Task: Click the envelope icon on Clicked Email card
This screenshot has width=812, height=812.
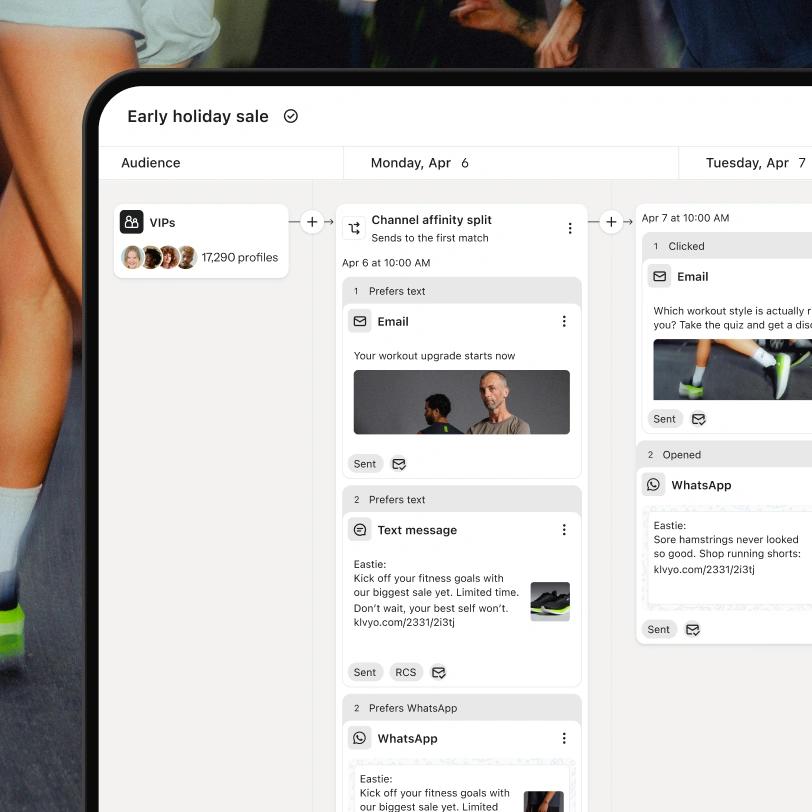Action: 659,277
